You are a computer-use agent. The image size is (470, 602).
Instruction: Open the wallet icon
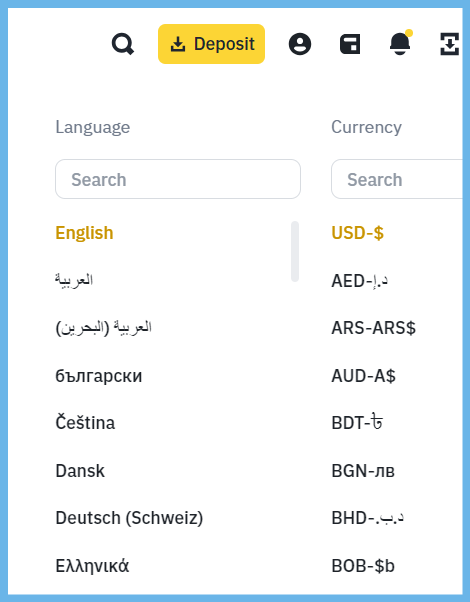pyautogui.click(x=350, y=44)
